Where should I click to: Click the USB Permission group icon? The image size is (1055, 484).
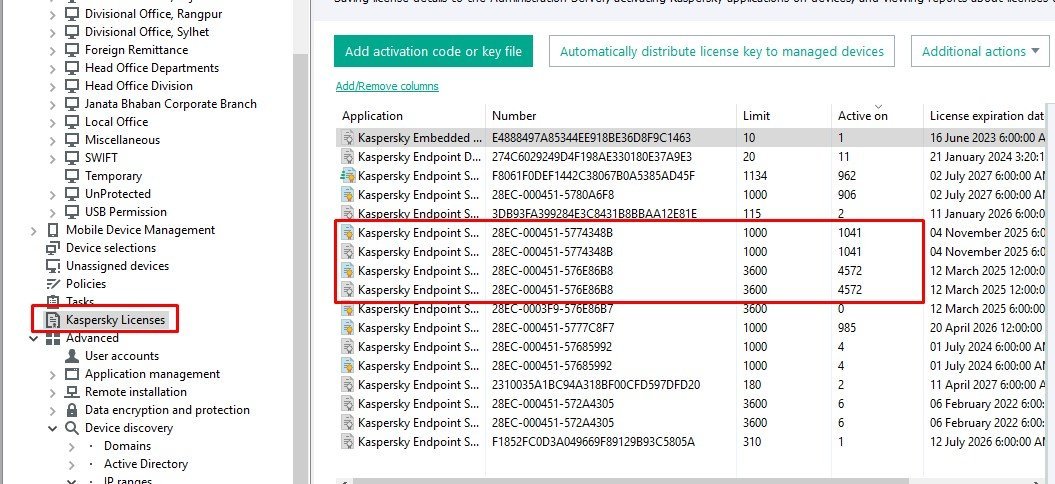(72, 211)
